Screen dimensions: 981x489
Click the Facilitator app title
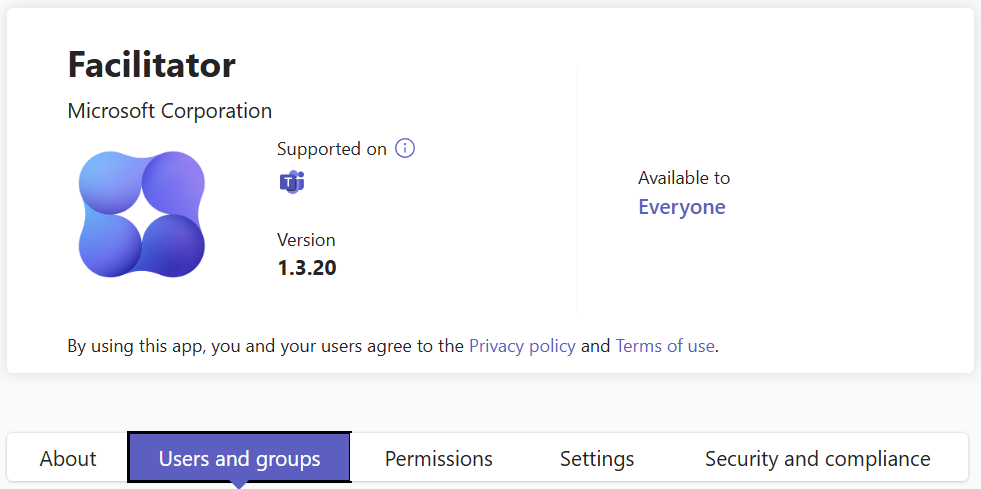pyautogui.click(x=151, y=64)
